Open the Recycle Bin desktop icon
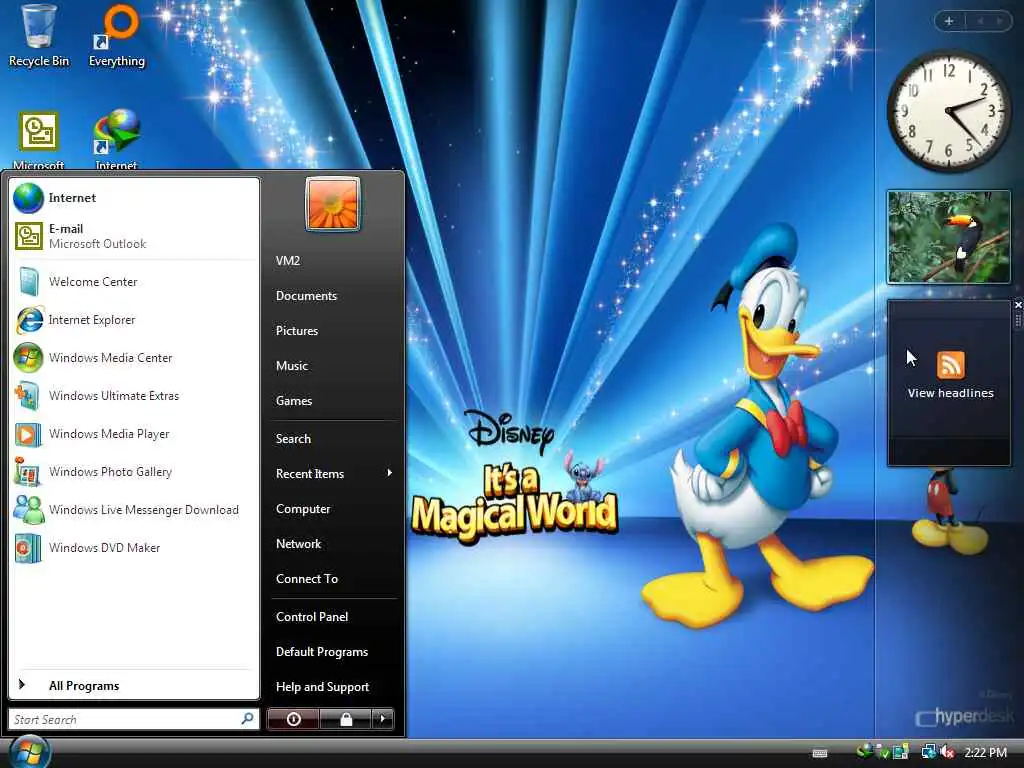The image size is (1024, 768). pyautogui.click(x=39, y=36)
